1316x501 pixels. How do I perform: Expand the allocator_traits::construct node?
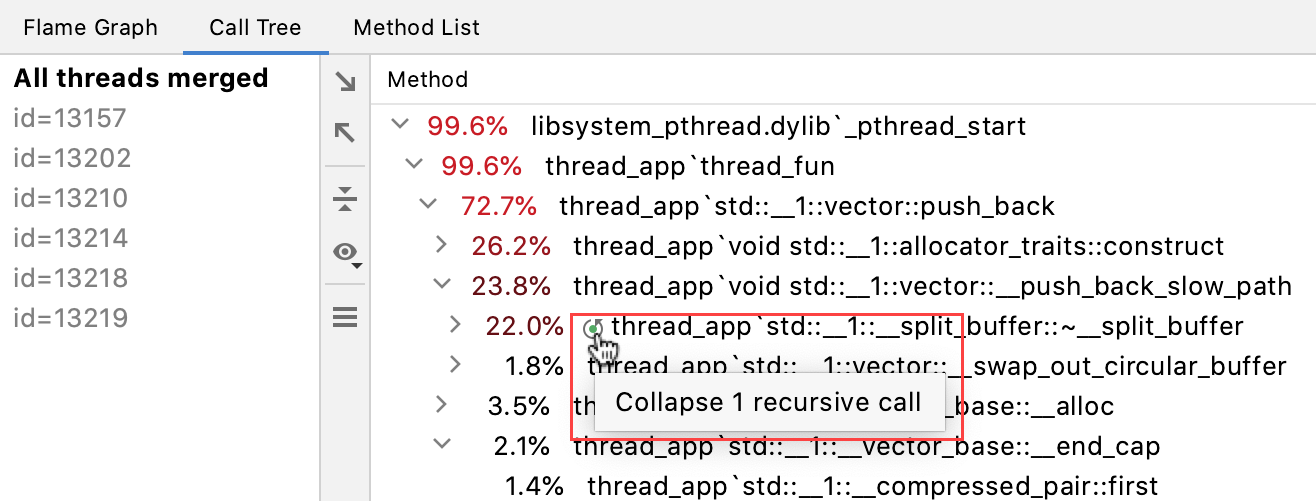(x=442, y=245)
